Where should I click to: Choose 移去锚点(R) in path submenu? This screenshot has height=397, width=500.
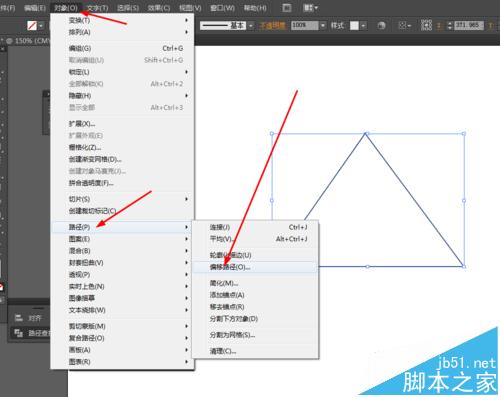pos(255,307)
